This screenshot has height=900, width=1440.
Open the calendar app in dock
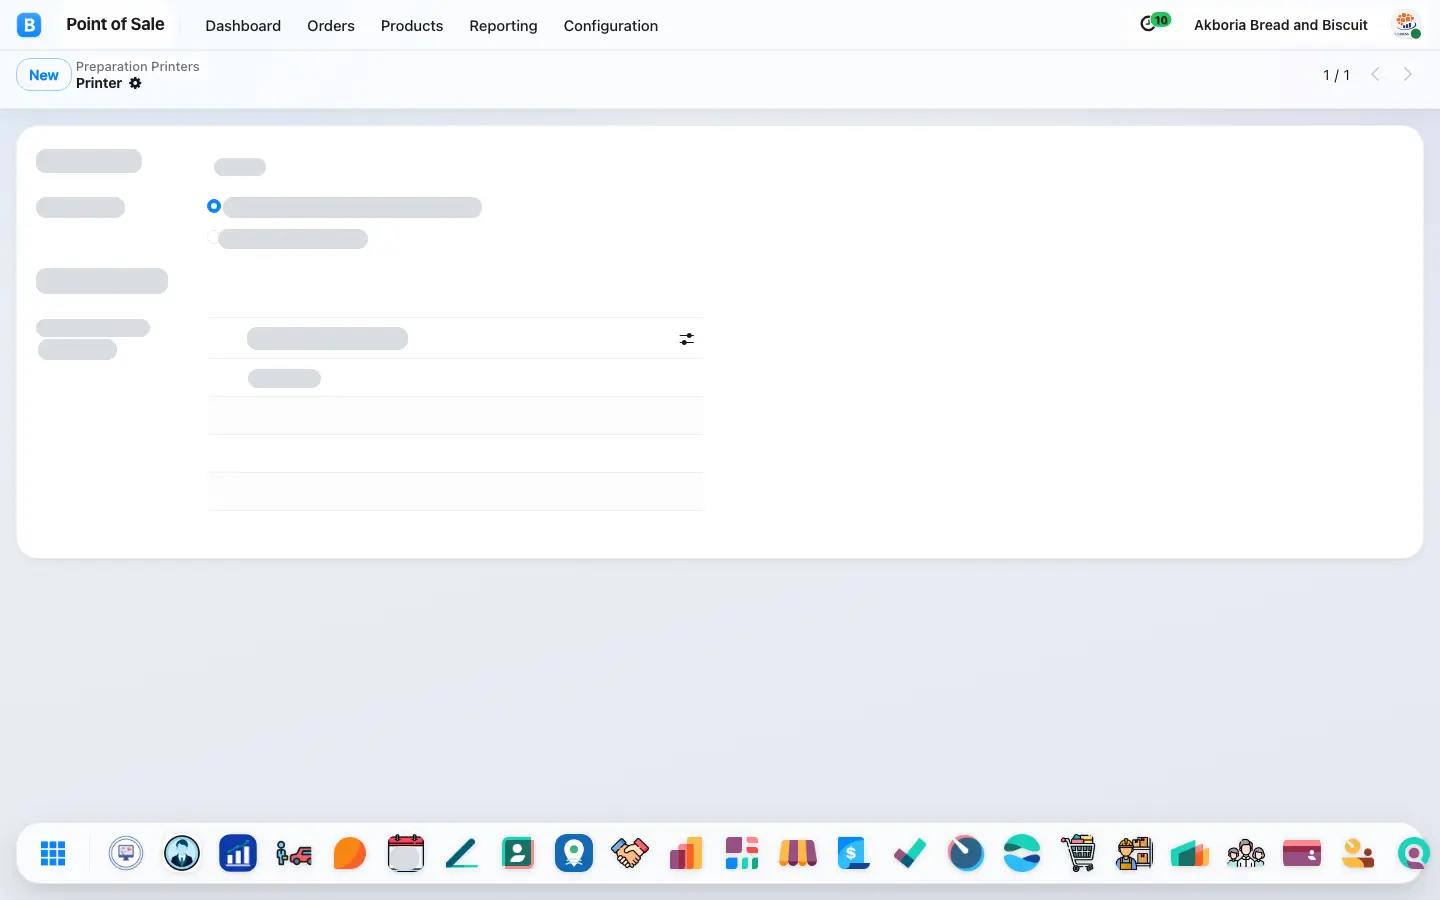click(x=406, y=853)
